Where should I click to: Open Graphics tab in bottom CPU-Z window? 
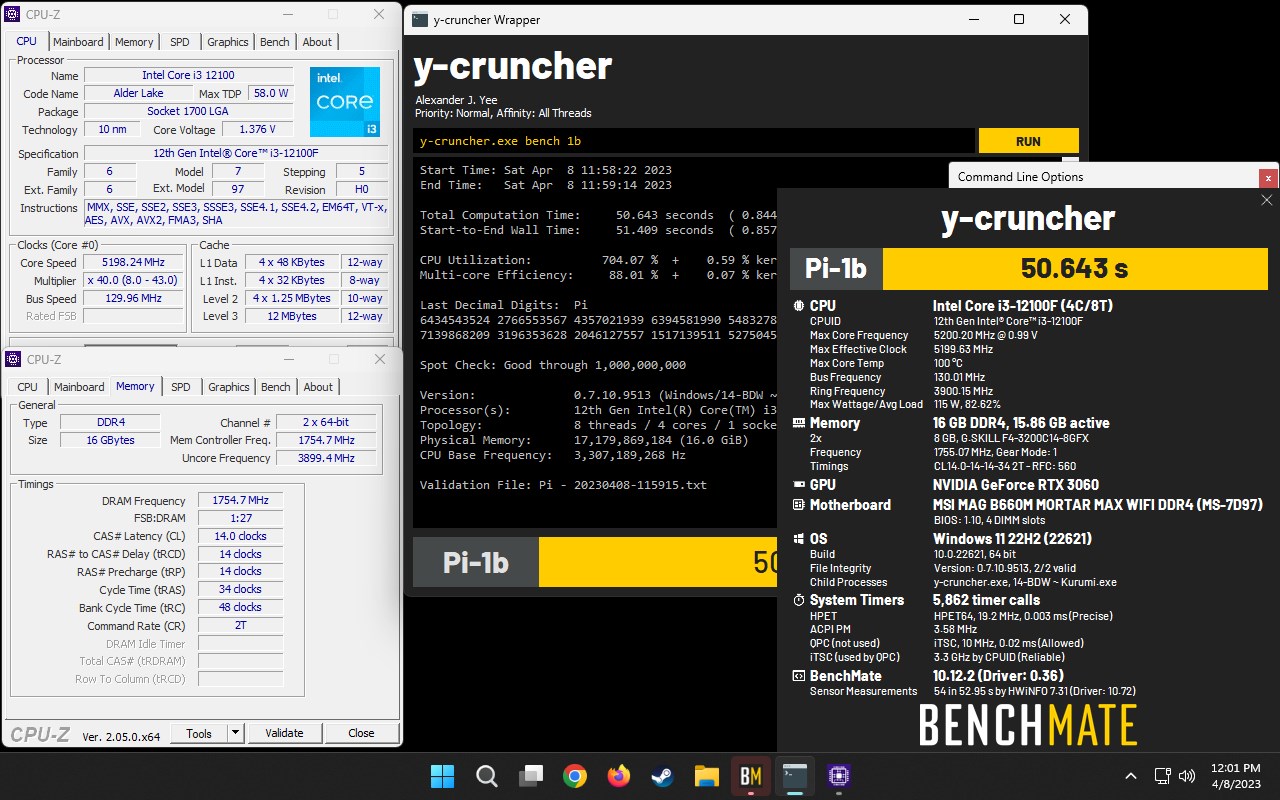click(x=228, y=387)
